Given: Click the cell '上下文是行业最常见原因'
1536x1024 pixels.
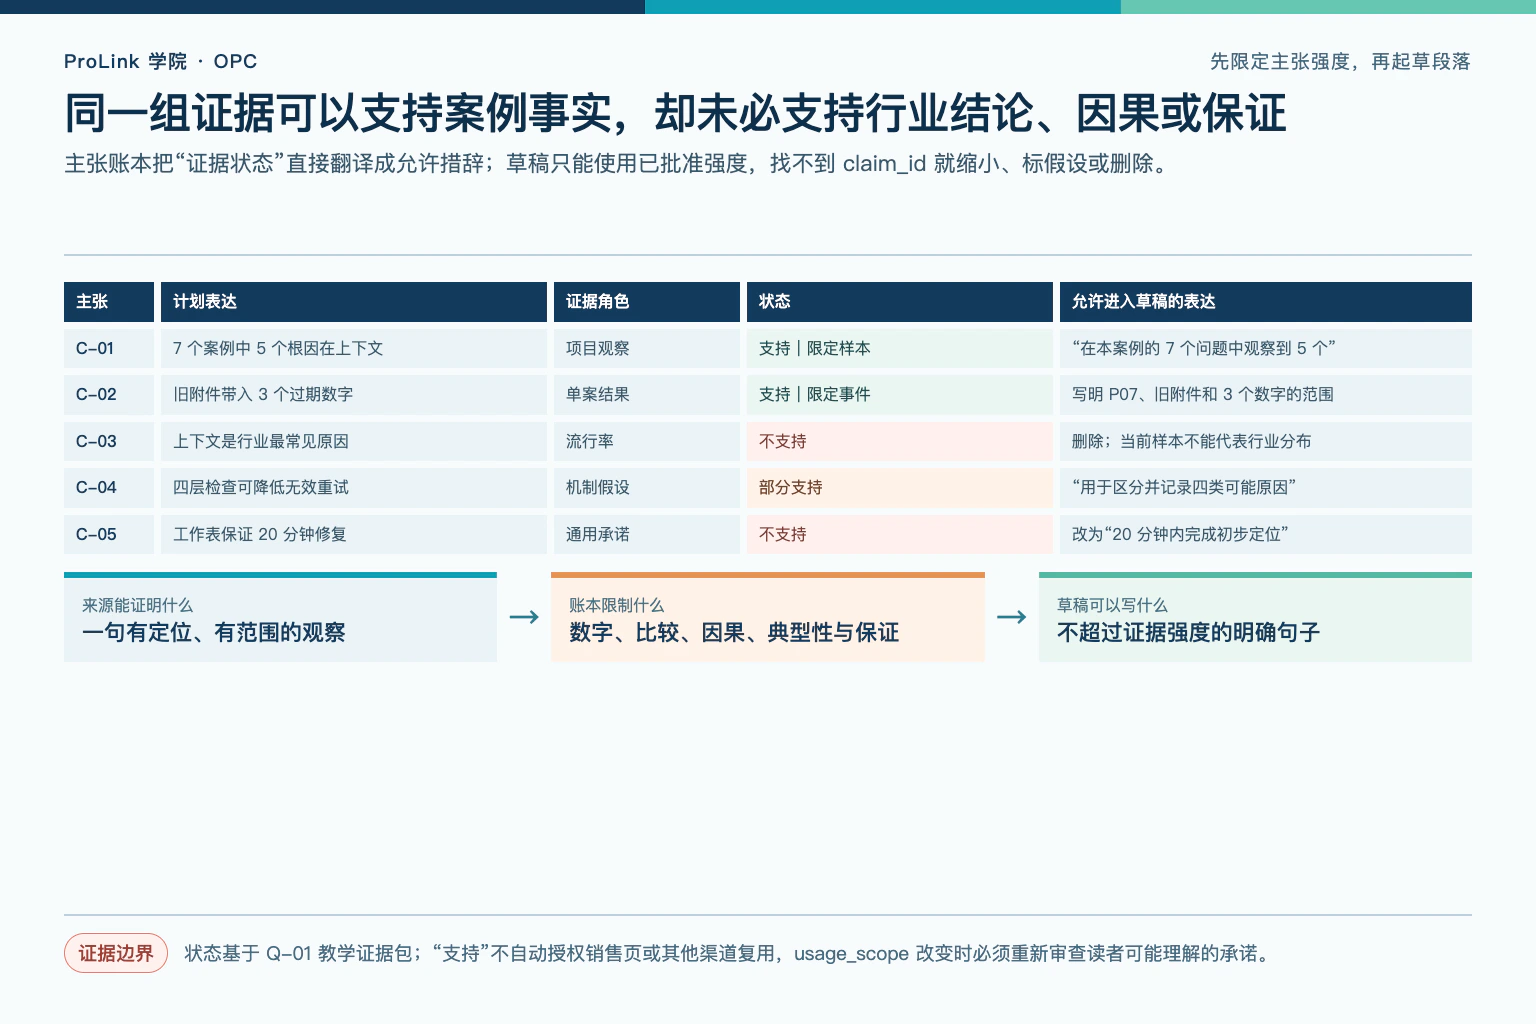Looking at the screenshot, I should 354,441.
